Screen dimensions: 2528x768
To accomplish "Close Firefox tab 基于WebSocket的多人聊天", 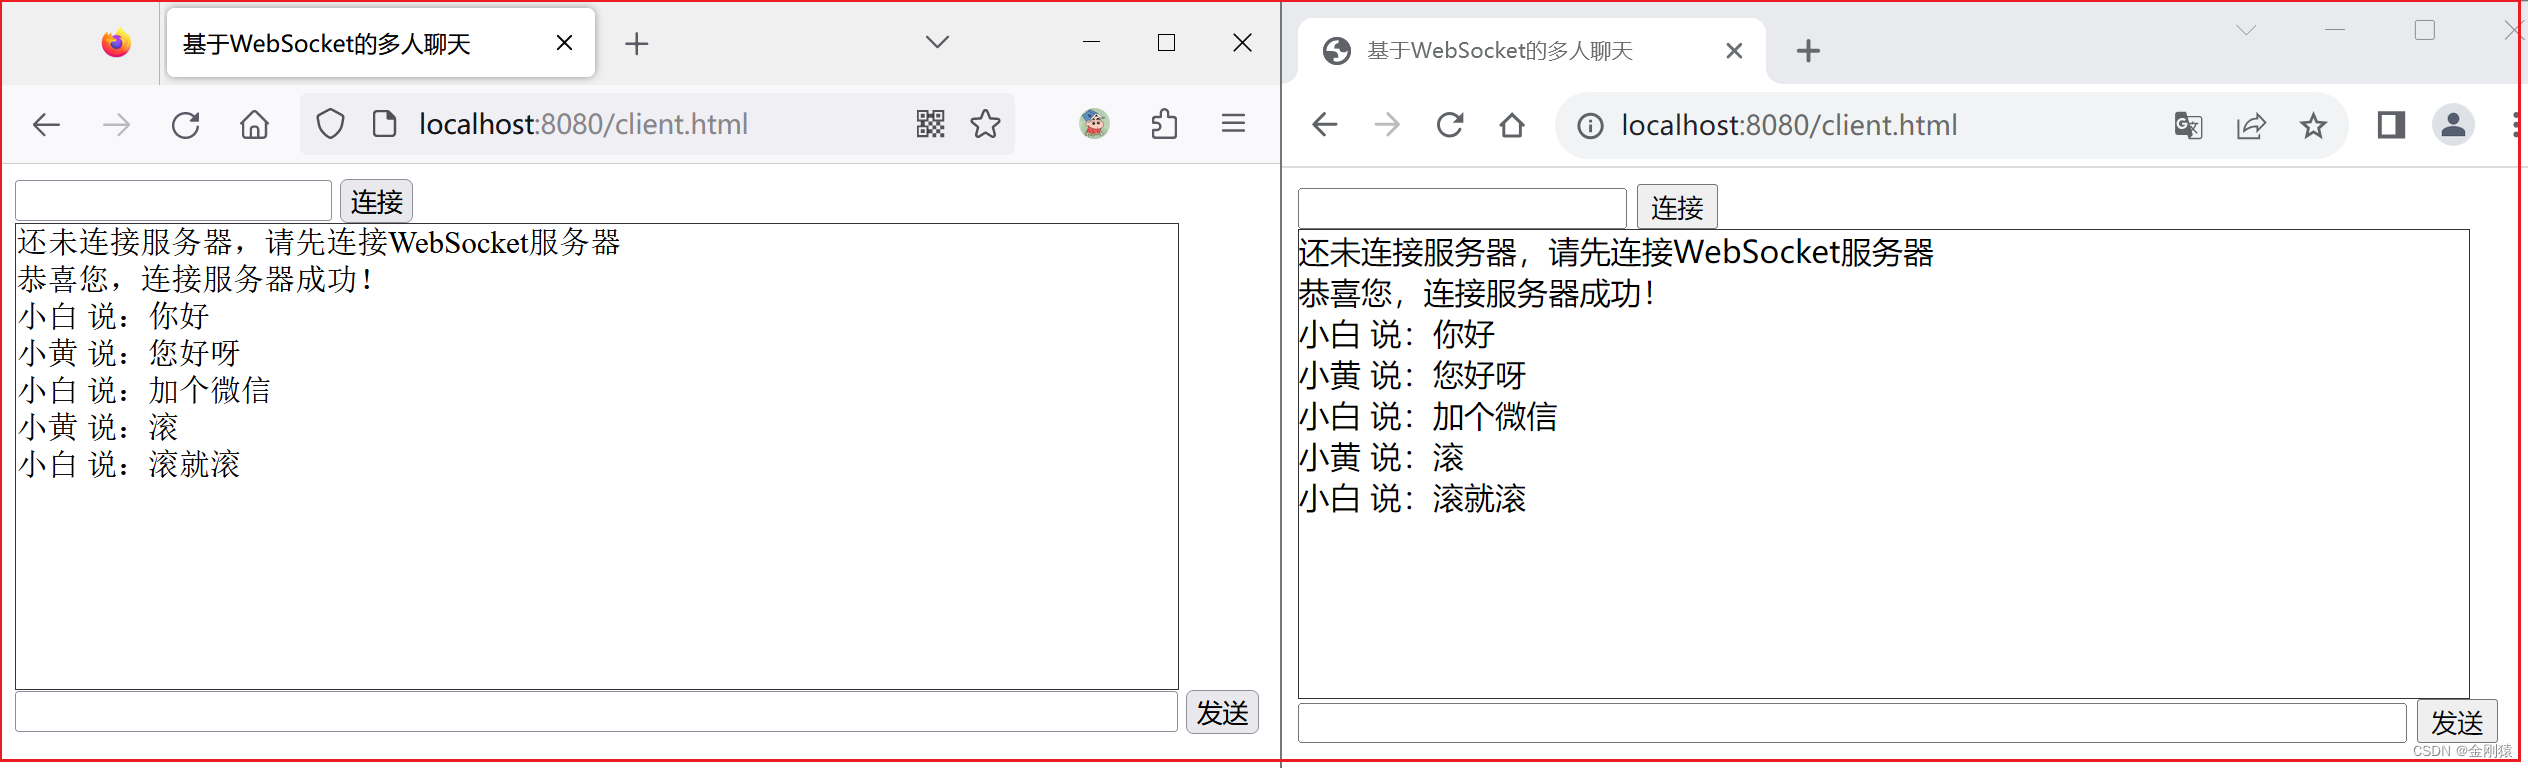I will (x=564, y=43).
